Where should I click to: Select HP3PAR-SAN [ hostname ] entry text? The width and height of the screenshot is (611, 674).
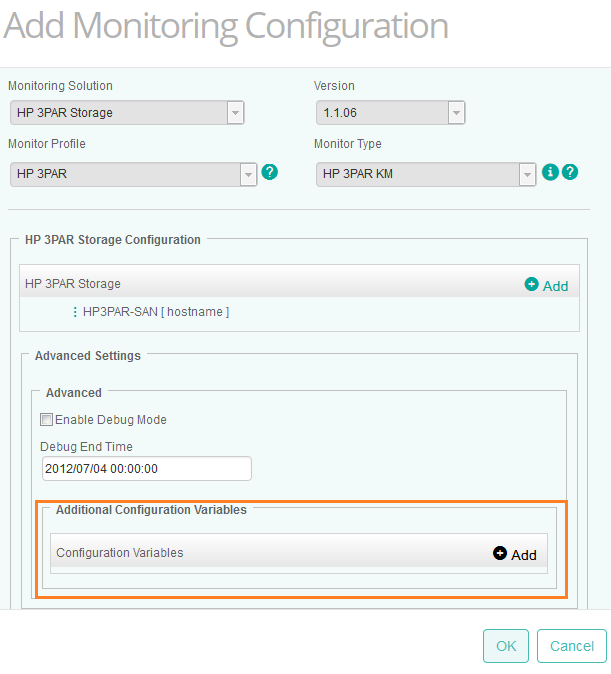click(x=156, y=312)
